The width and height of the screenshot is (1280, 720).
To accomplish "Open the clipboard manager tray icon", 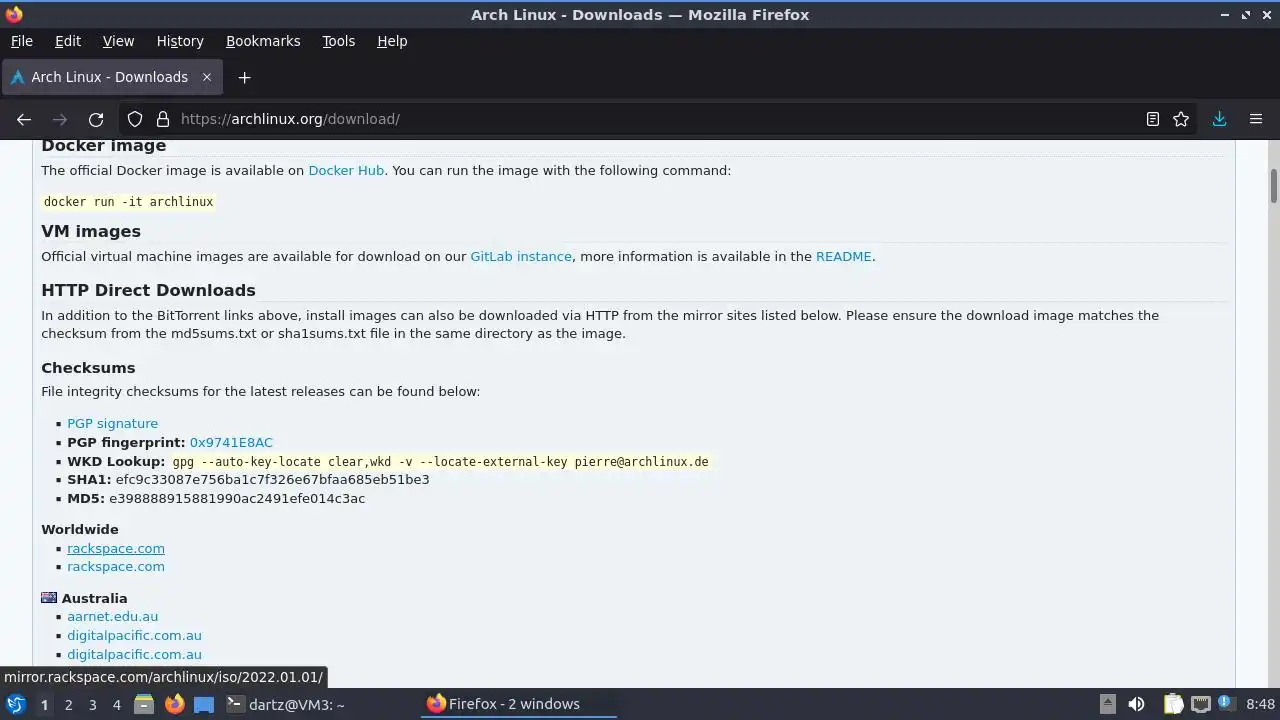I will click(1173, 704).
